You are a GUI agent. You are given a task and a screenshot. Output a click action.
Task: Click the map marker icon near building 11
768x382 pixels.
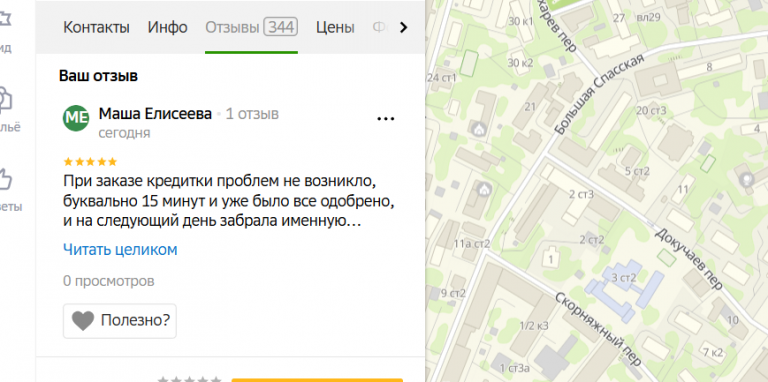(x=747, y=179)
